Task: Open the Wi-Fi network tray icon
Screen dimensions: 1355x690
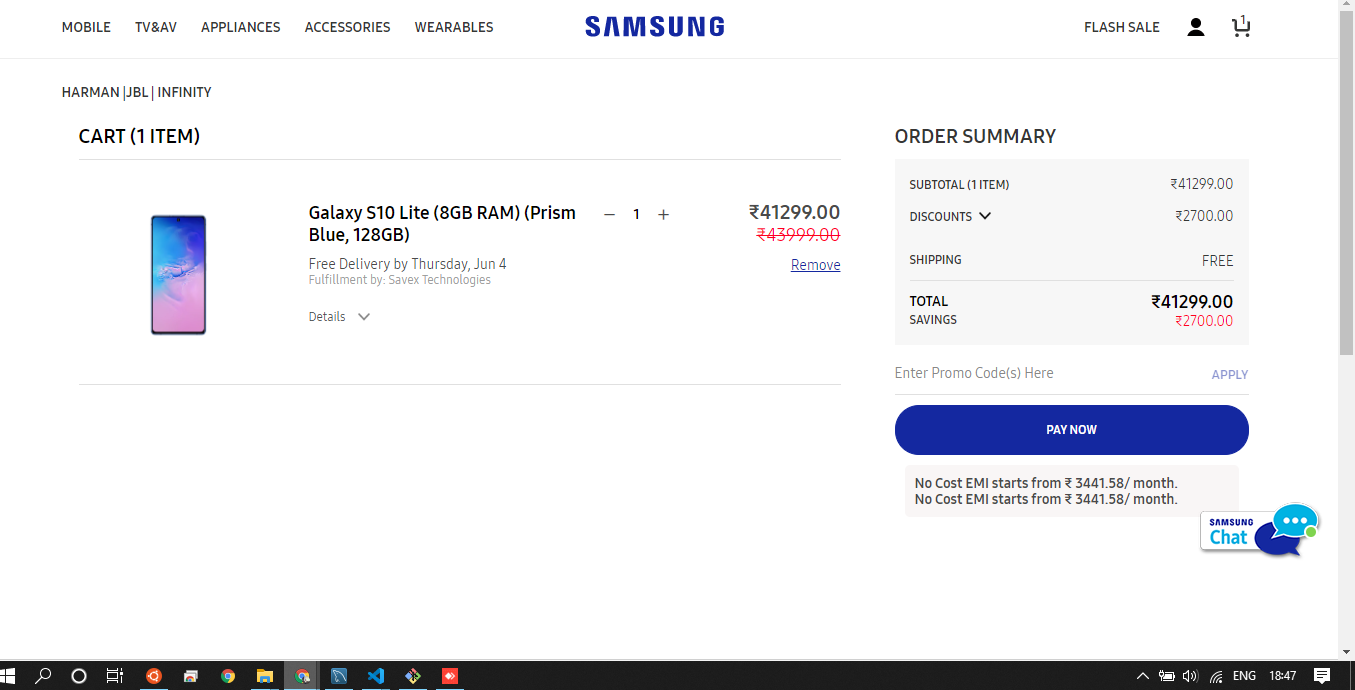Action: click(x=1216, y=676)
